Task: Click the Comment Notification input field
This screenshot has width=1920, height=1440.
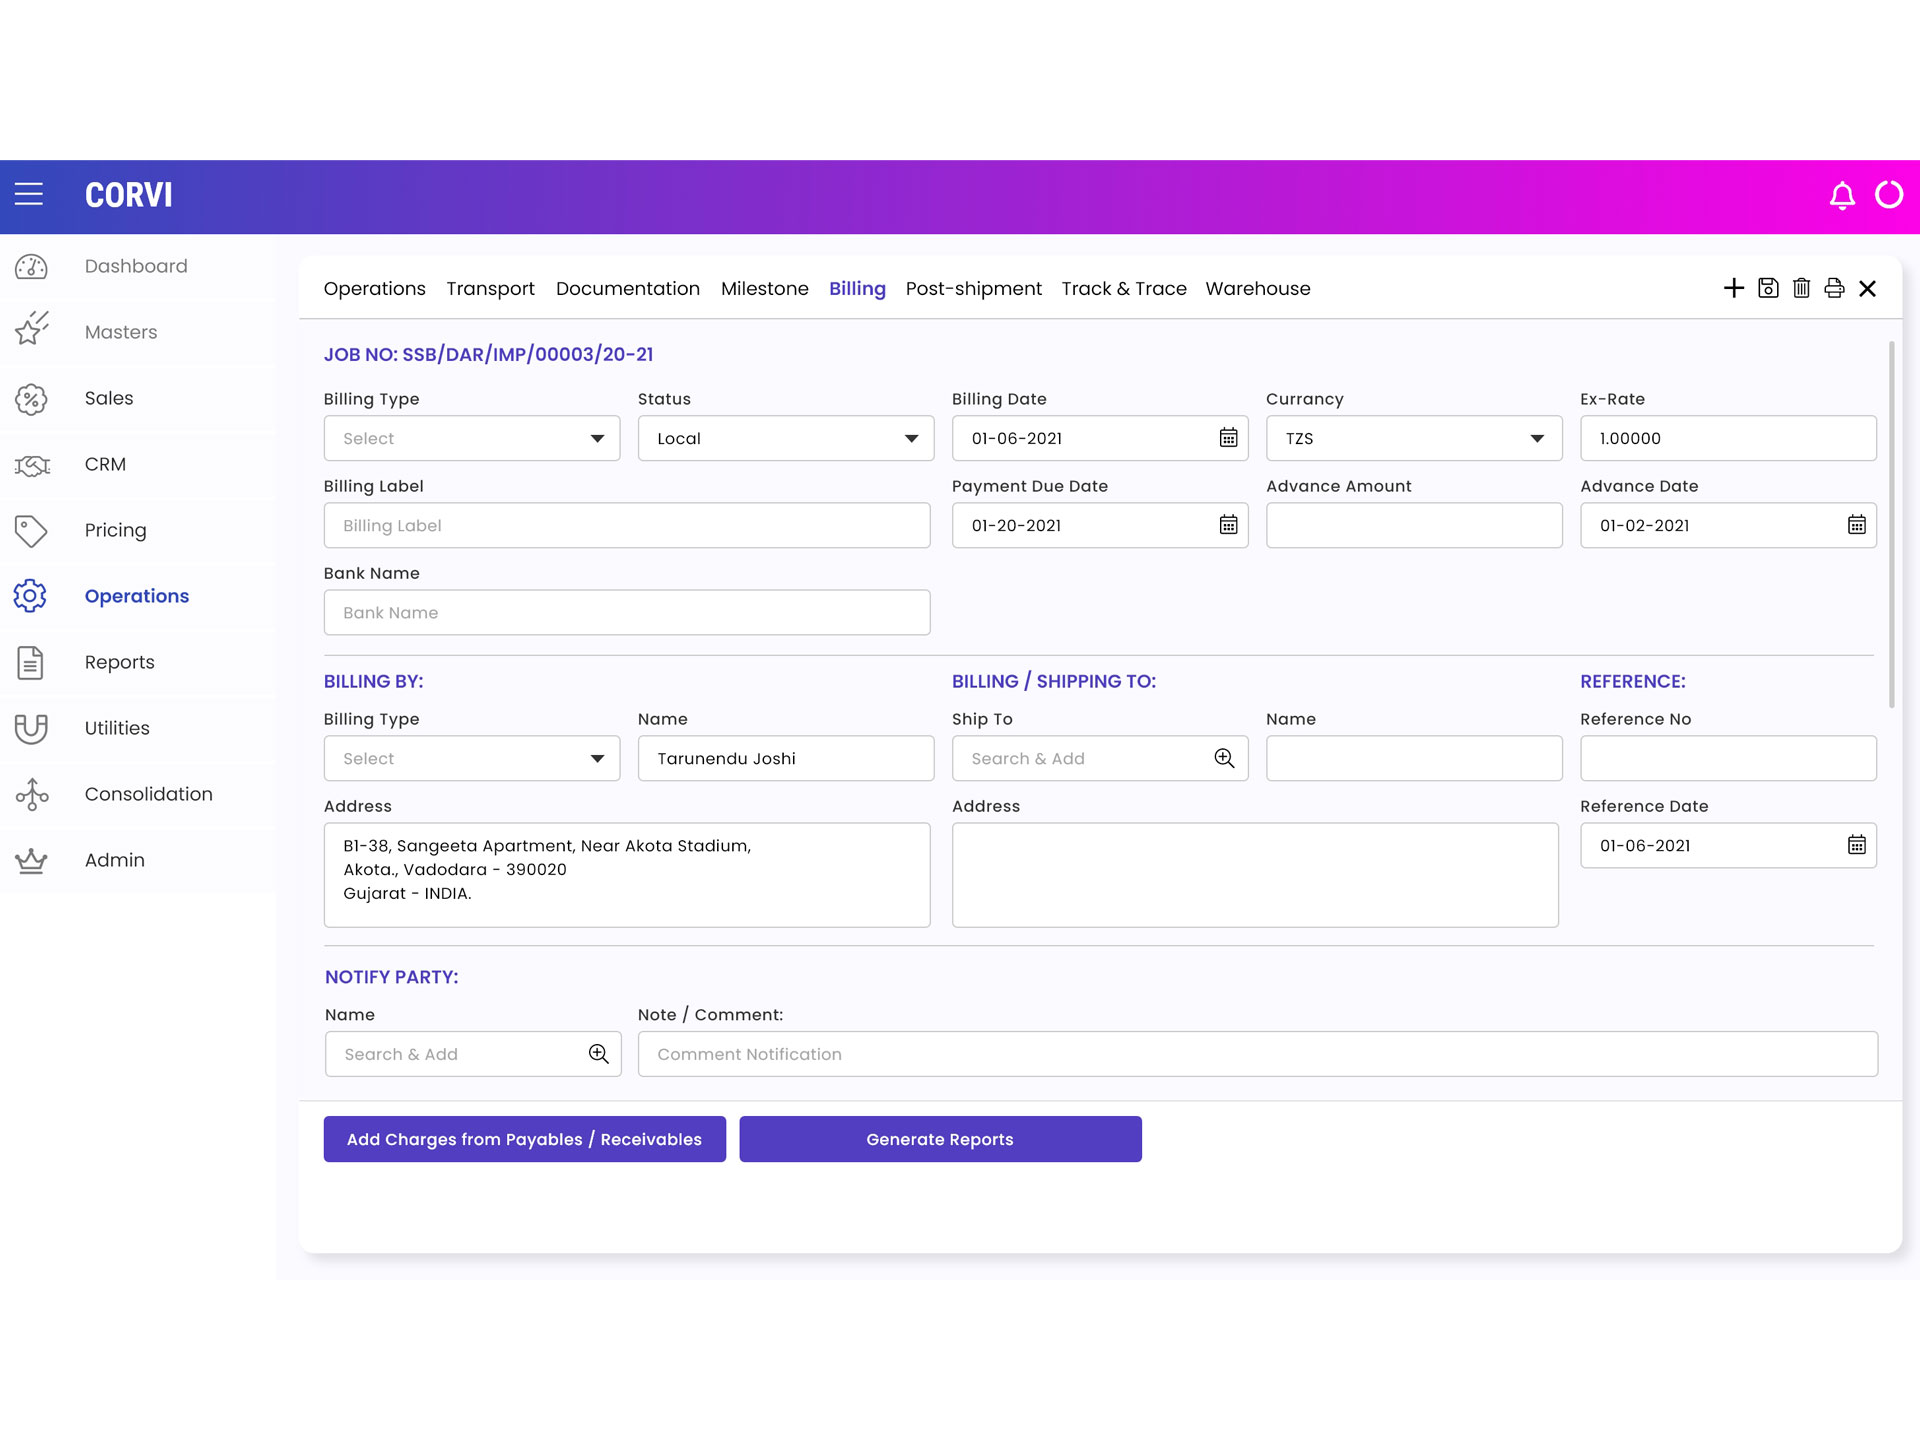Action: [x=1258, y=1054]
